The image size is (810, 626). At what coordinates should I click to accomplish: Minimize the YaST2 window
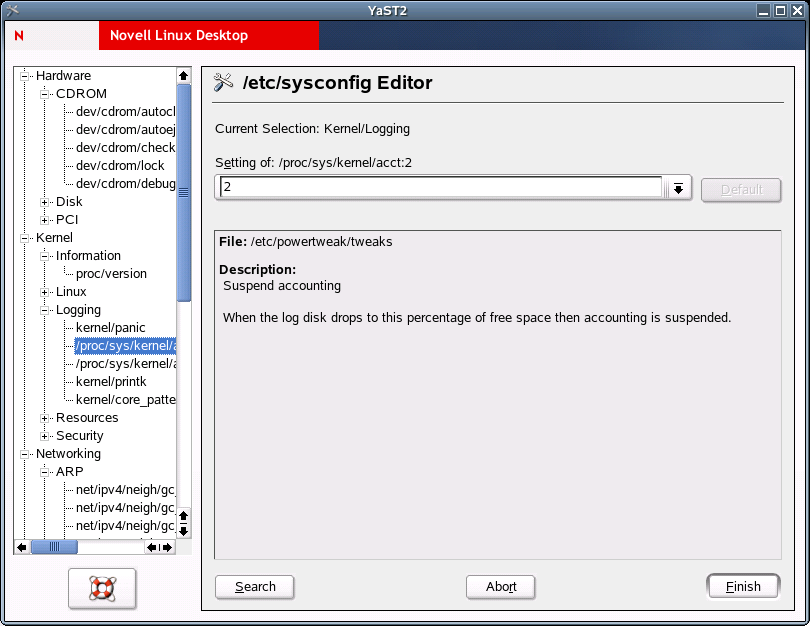point(764,10)
